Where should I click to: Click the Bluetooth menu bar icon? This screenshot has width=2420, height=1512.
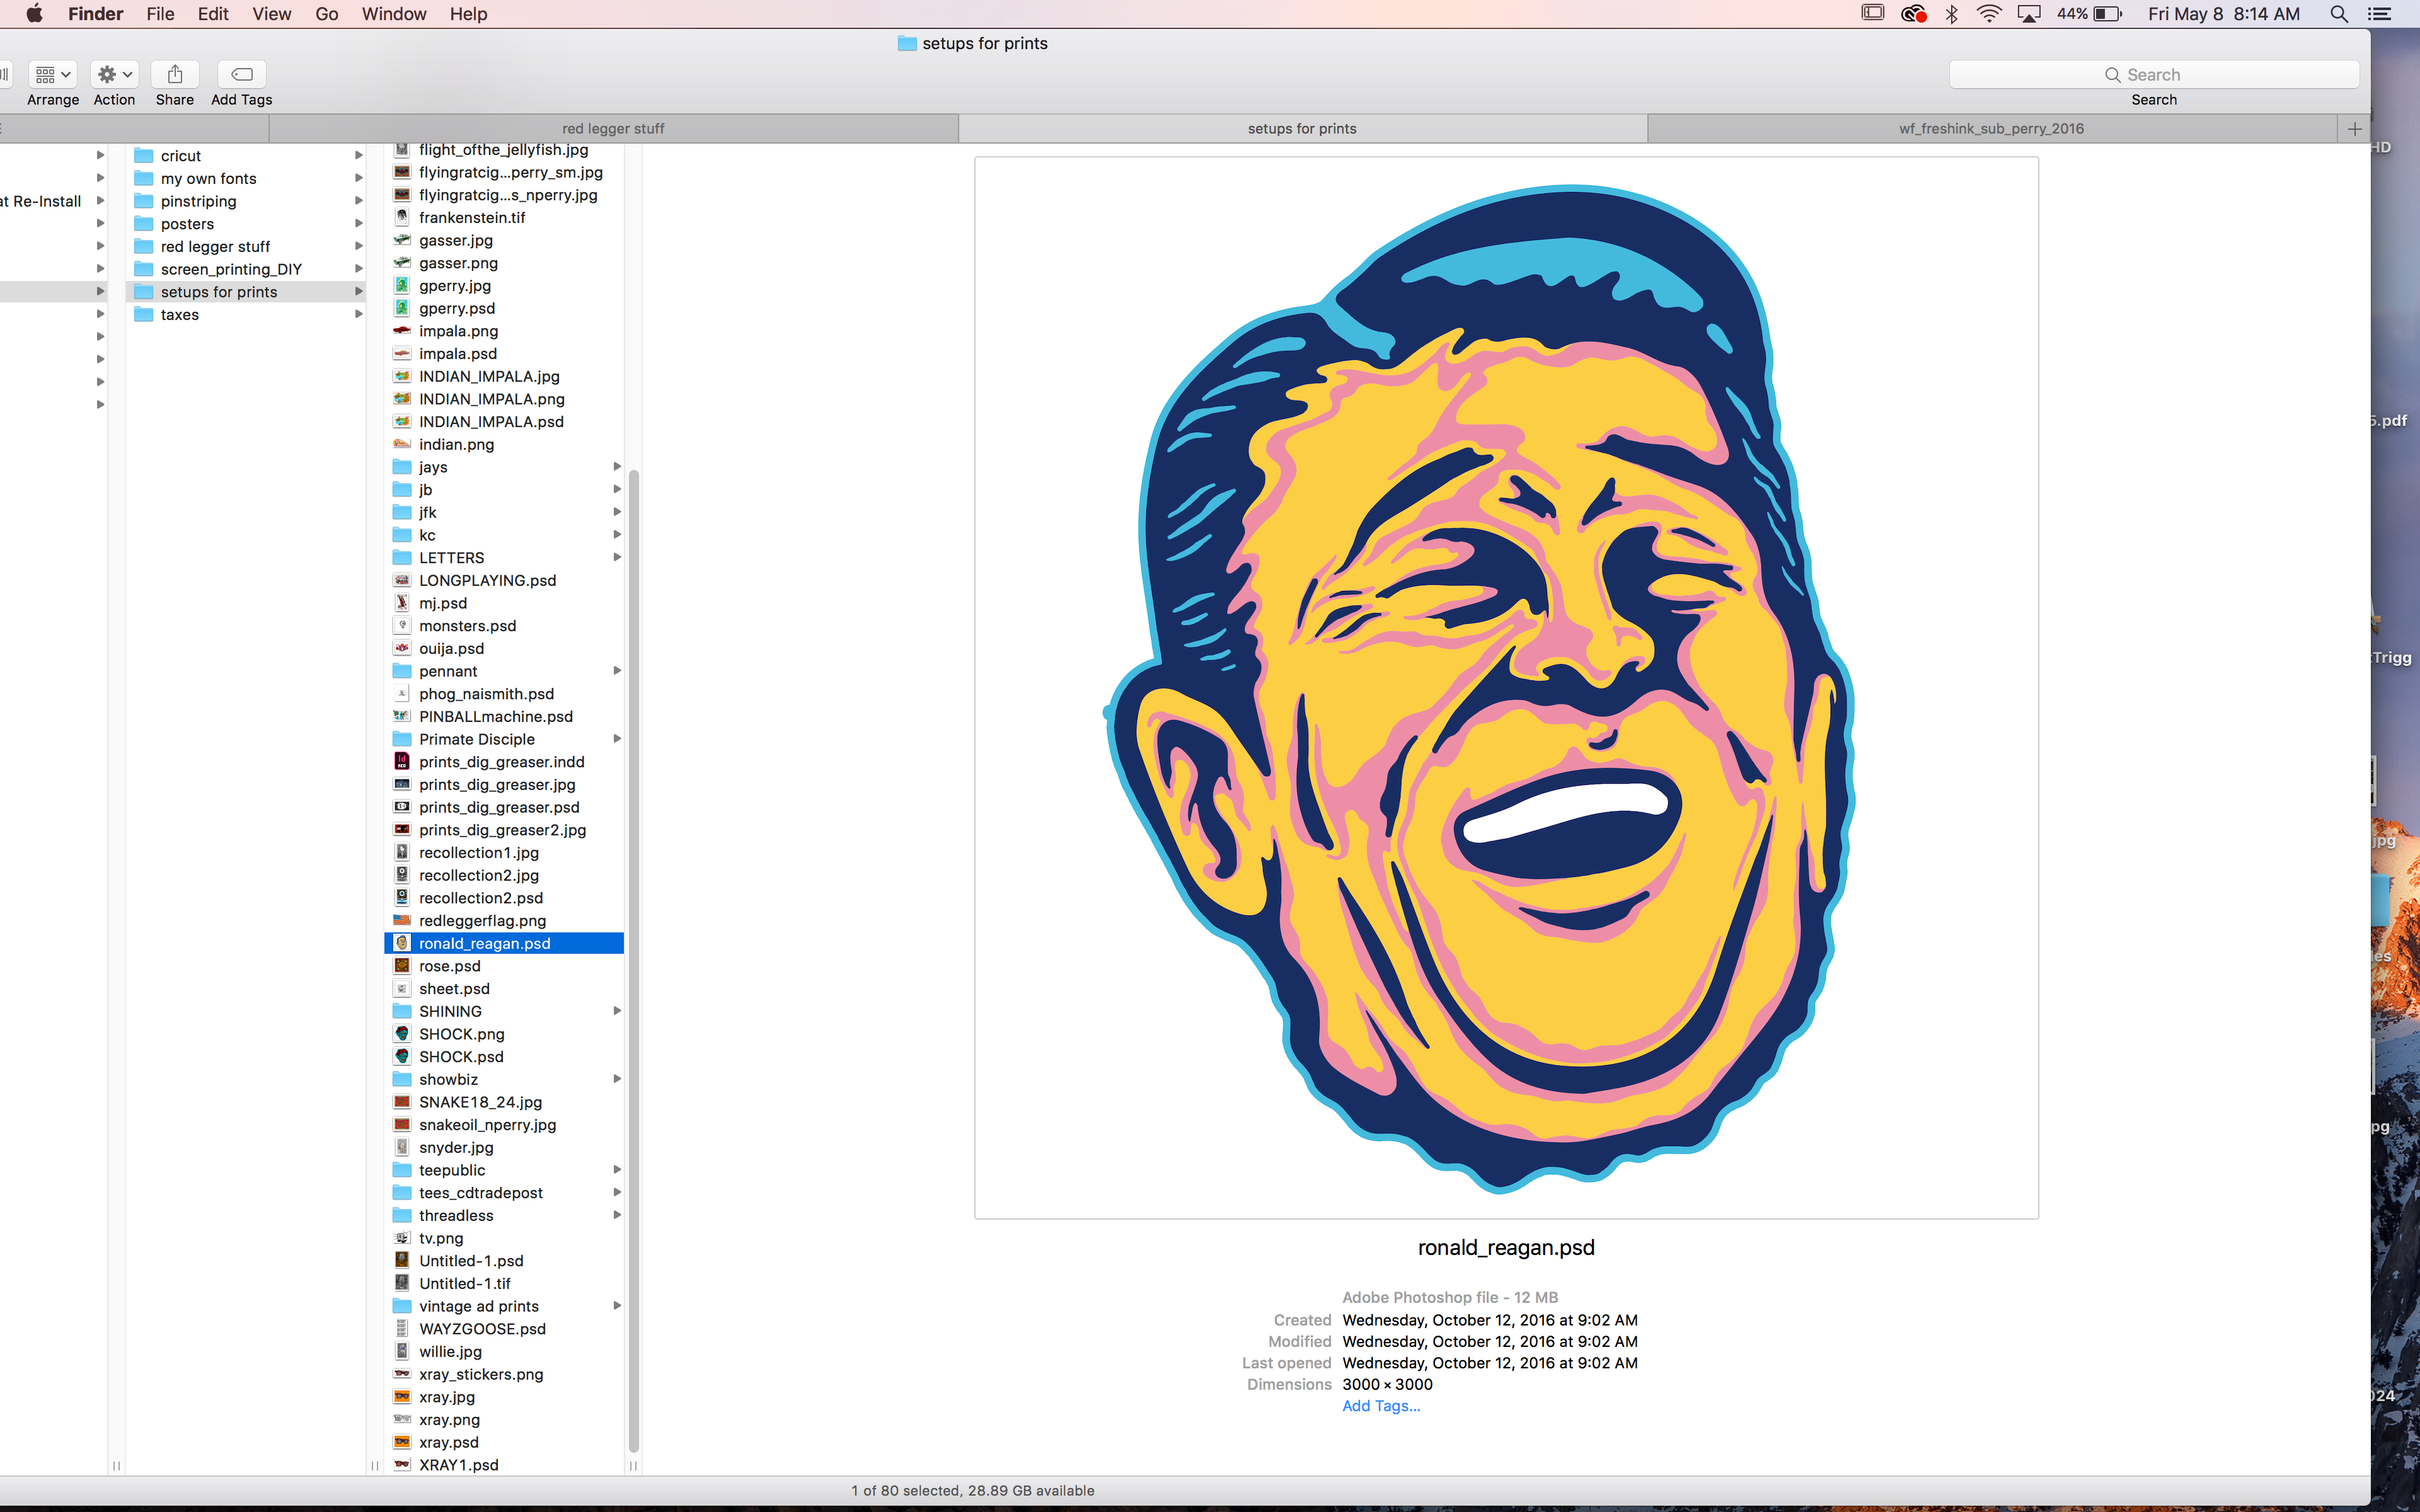tap(1951, 14)
